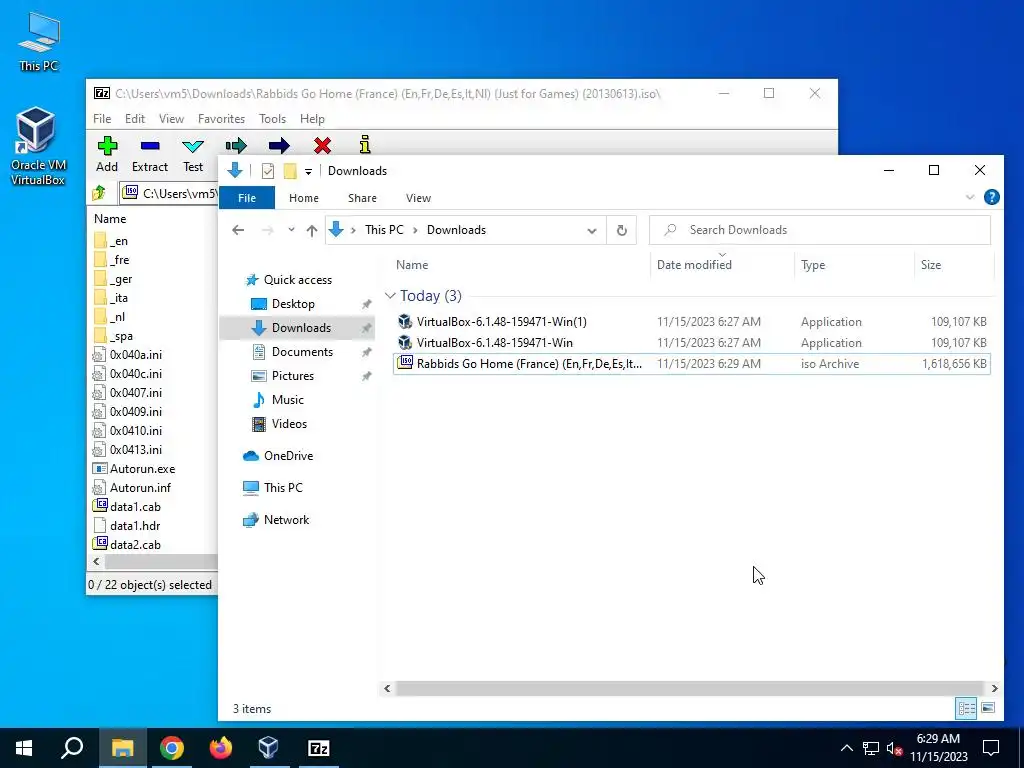
Task: Click the yellow Info icon in 7-Zip toolbar
Action: click(365, 144)
